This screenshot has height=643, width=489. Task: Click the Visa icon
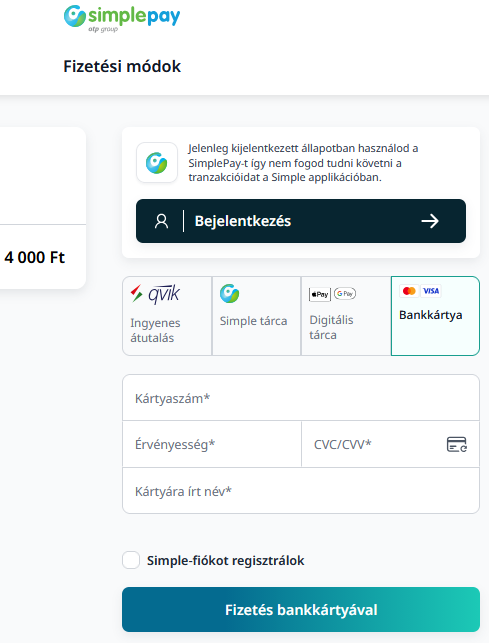(x=431, y=291)
